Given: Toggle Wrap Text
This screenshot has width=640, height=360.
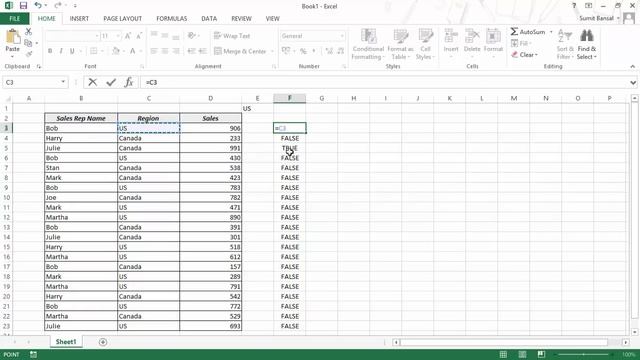Looking at the screenshot, I should click(x=232, y=36).
